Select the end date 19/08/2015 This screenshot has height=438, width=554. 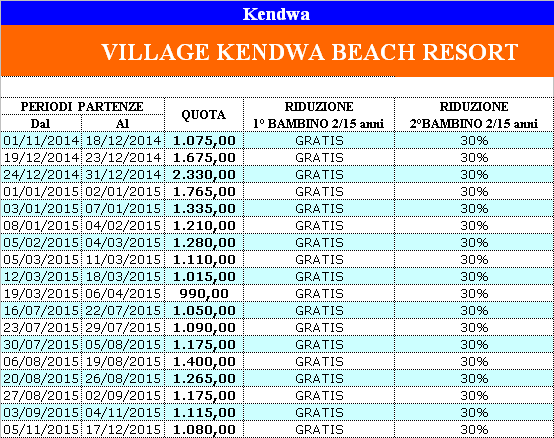[123, 361]
